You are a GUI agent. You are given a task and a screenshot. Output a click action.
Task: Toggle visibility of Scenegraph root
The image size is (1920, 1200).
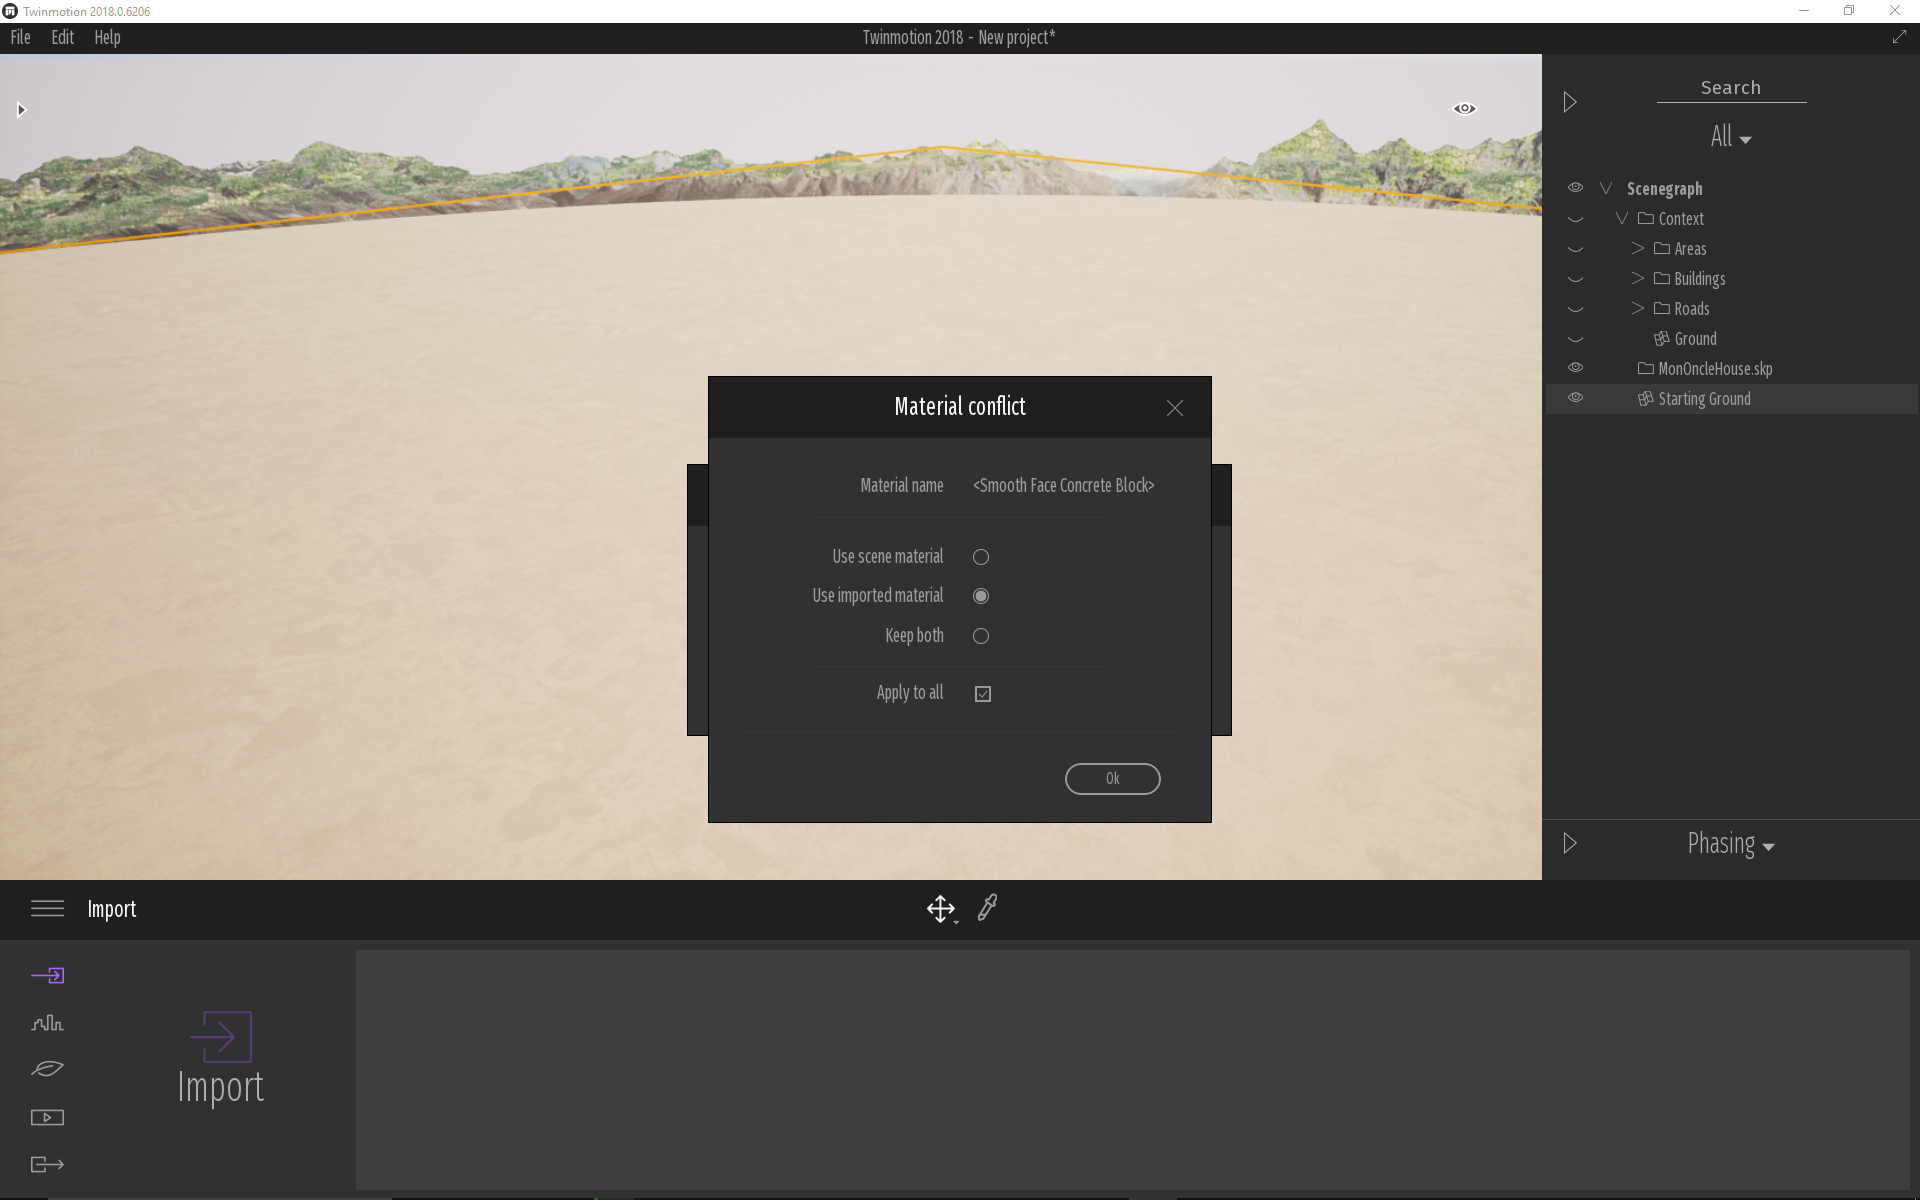coord(1575,187)
